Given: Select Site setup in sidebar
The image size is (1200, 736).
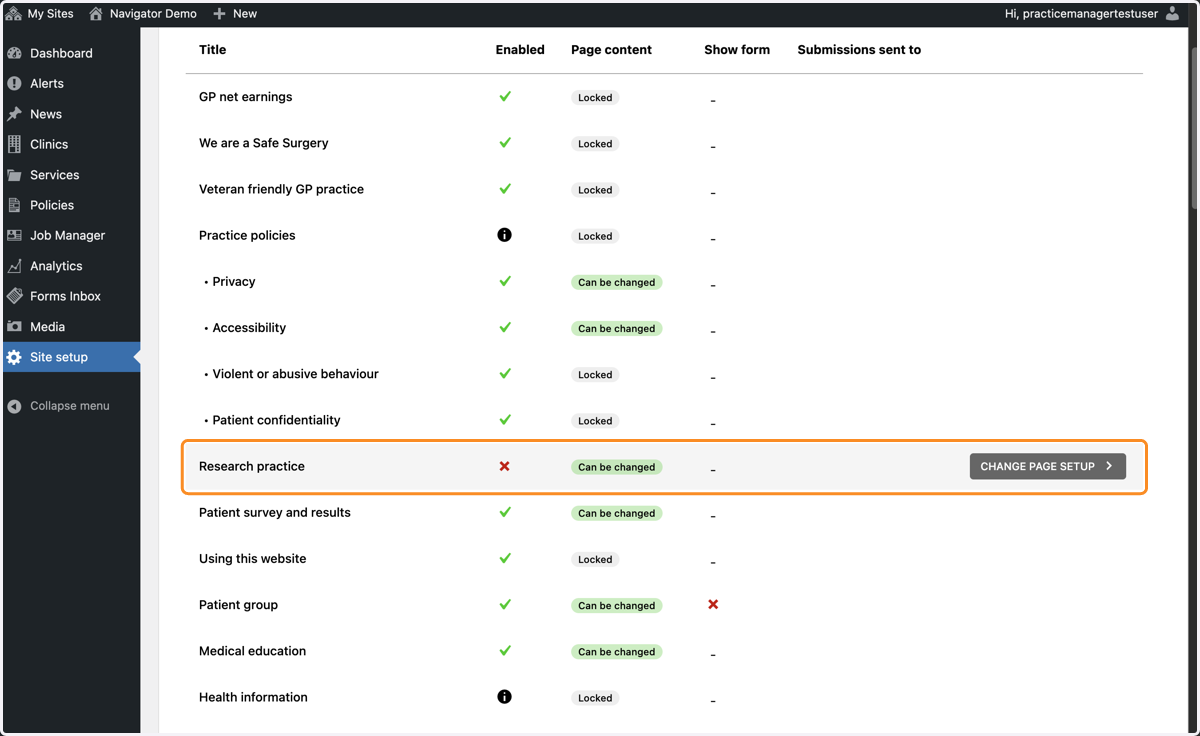Looking at the screenshot, I should [x=70, y=357].
